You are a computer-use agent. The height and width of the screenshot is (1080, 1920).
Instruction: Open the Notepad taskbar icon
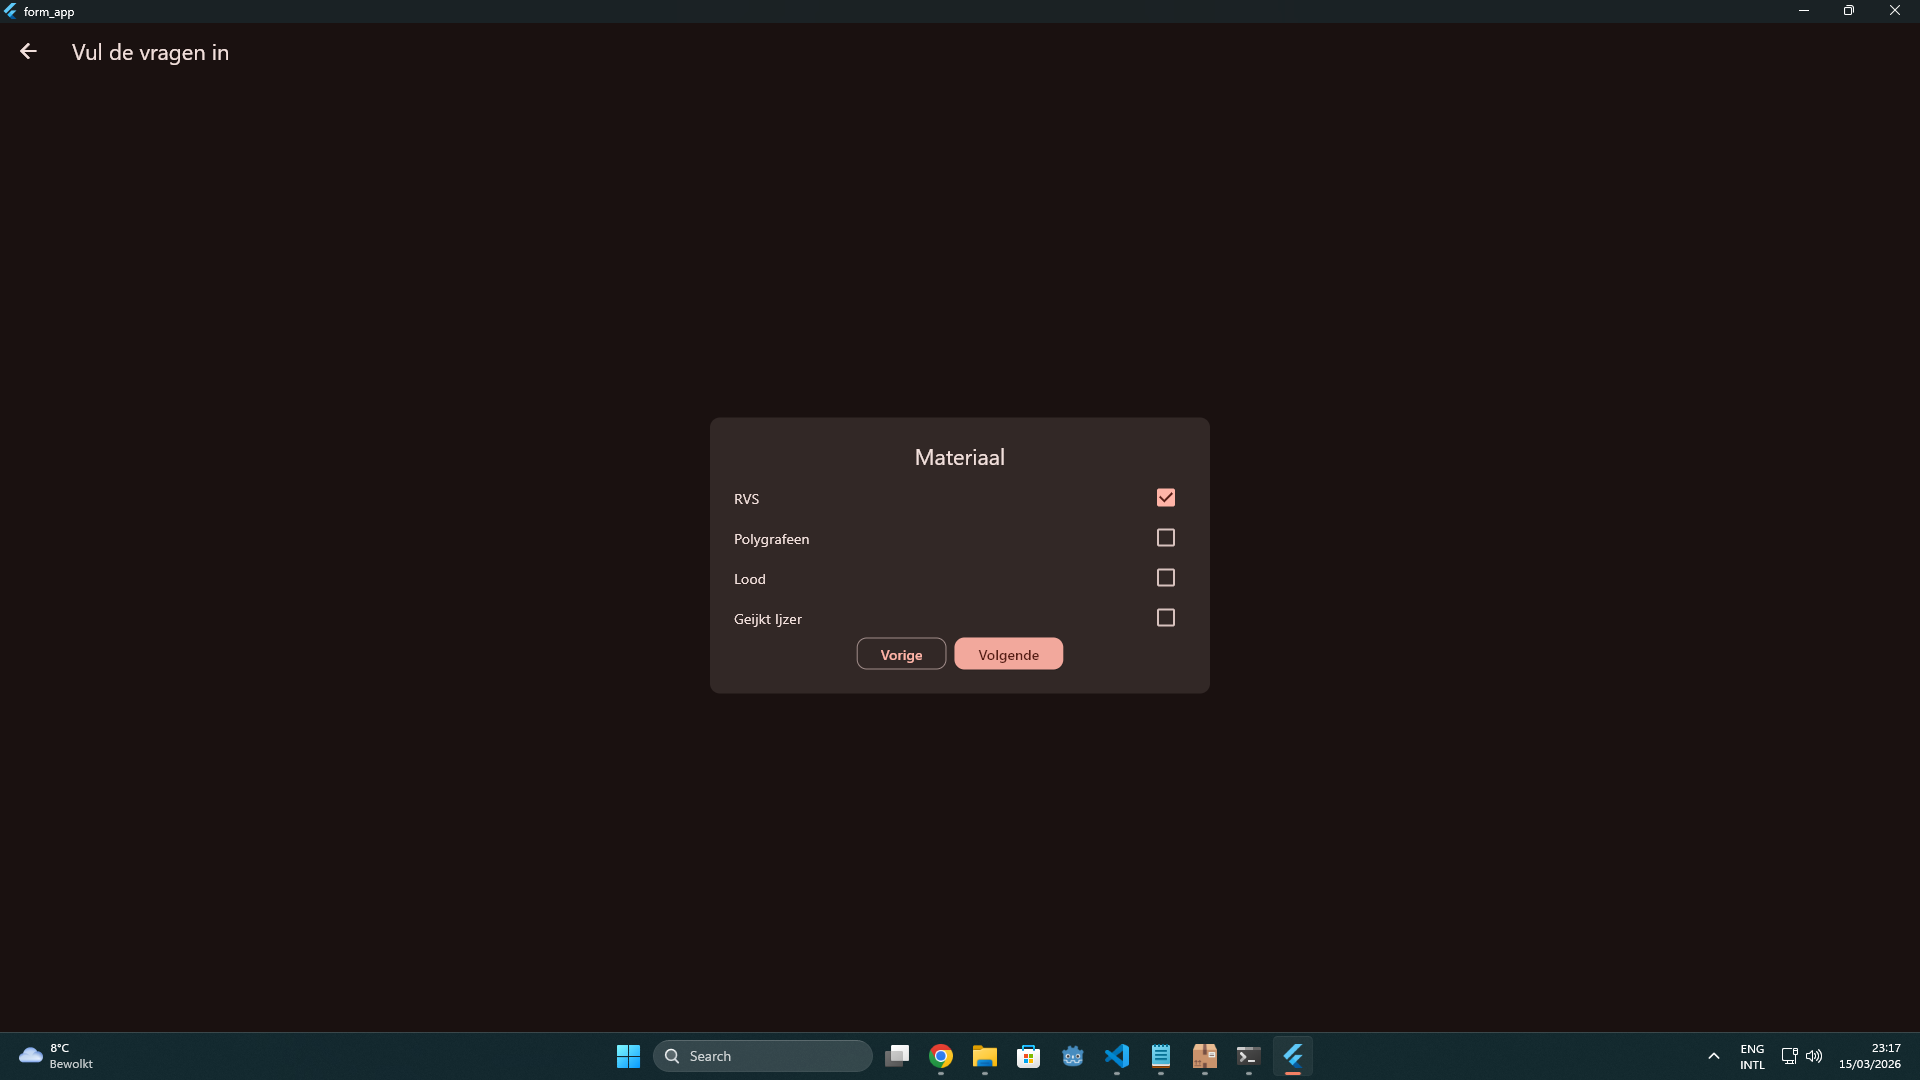(1161, 1056)
